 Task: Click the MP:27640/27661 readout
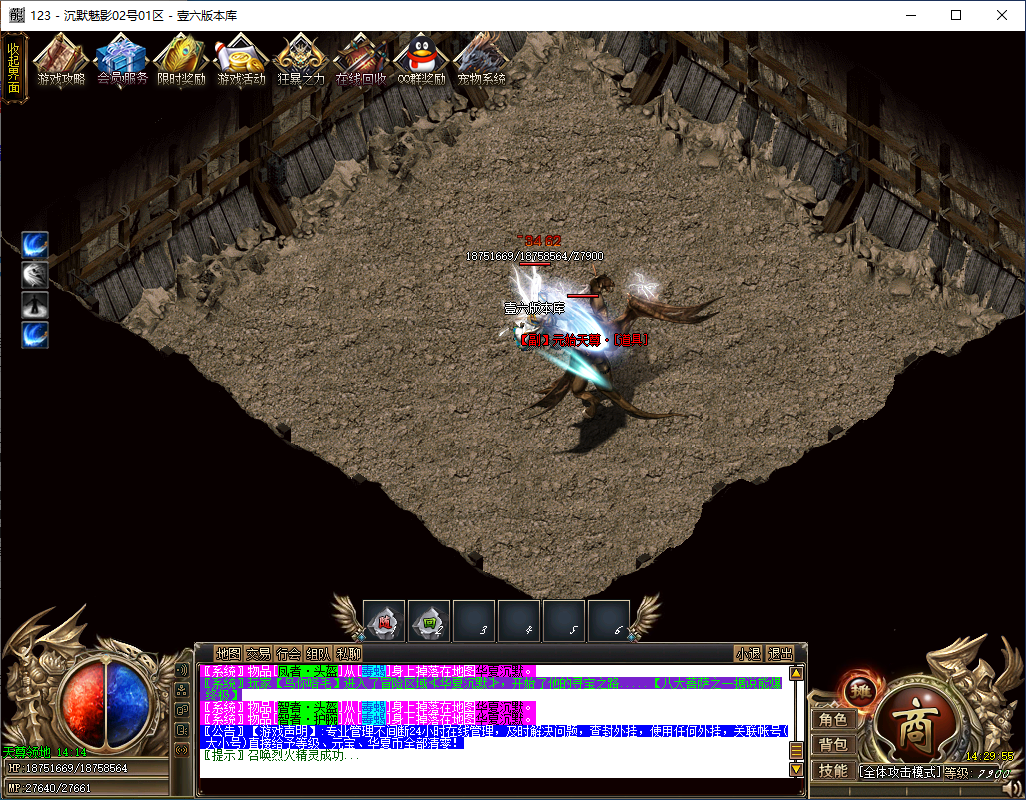[x=50, y=788]
